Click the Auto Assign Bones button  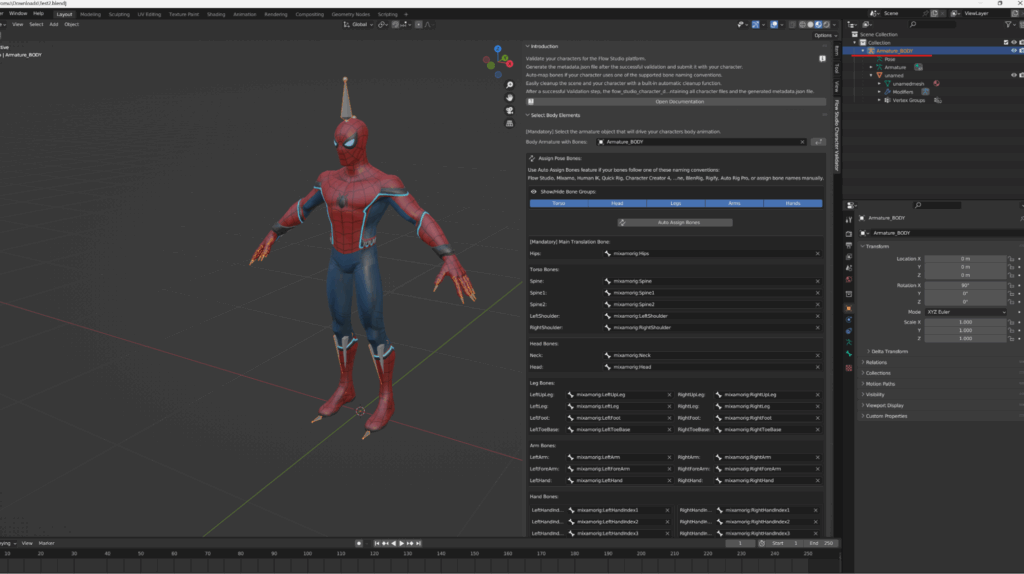(675, 223)
